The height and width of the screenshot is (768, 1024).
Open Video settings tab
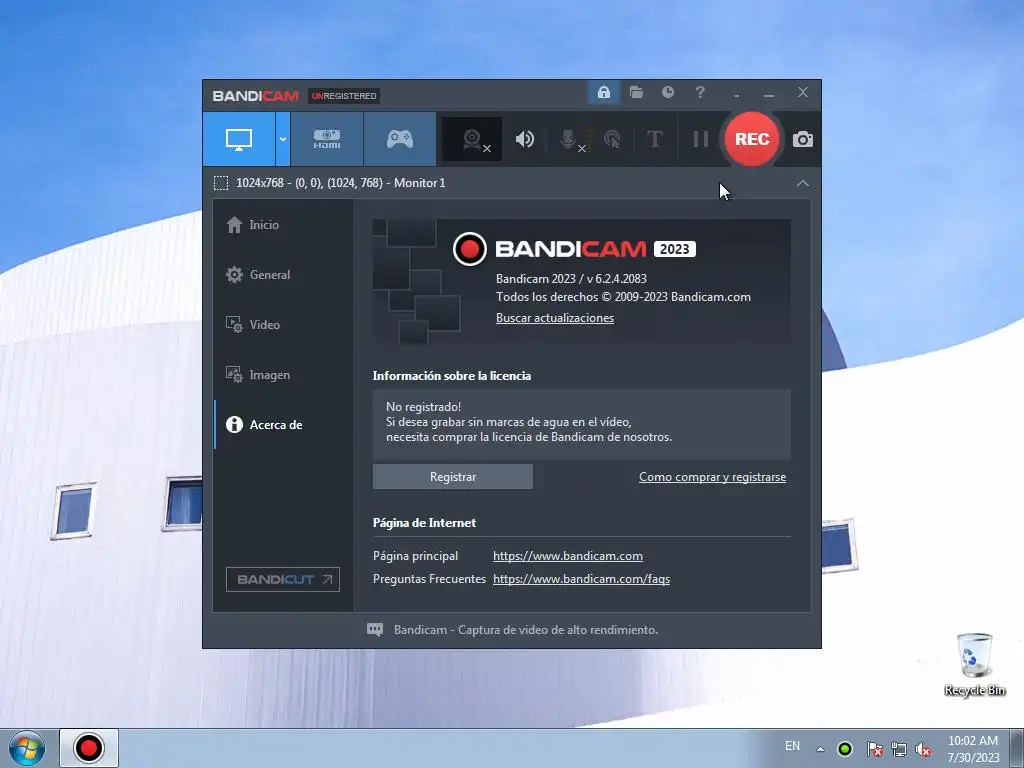click(x=283, y=325)
